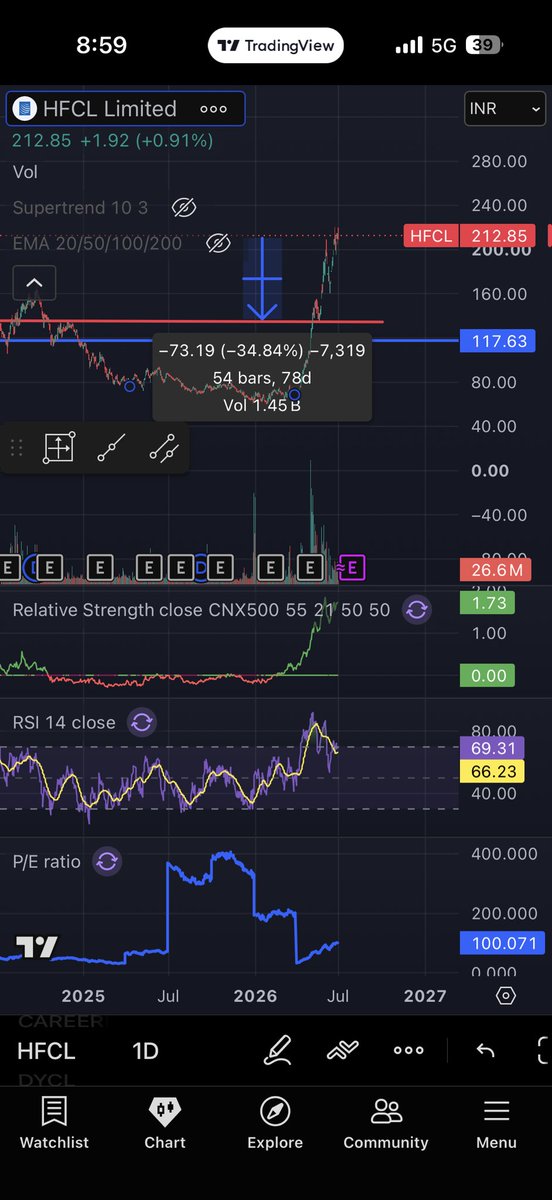Switch to the Watchlist tab

tap(54, 1122)
